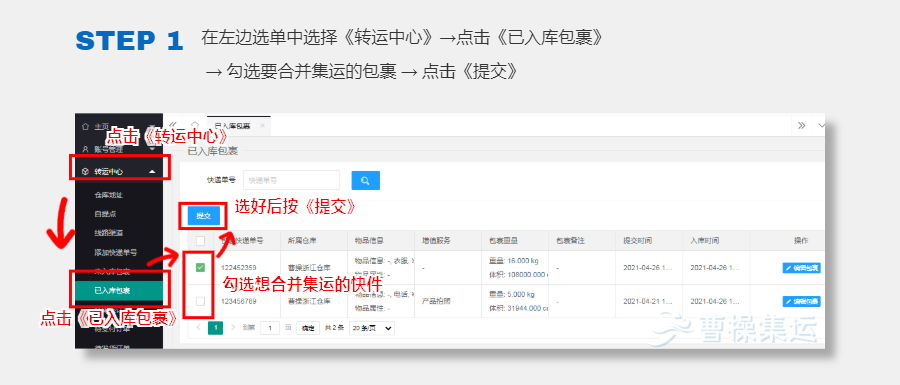The width and height of the screenshot is (900, 385).
Task: Open 仓库地址 in the sidebar
Action: click(x=109, y=195)
